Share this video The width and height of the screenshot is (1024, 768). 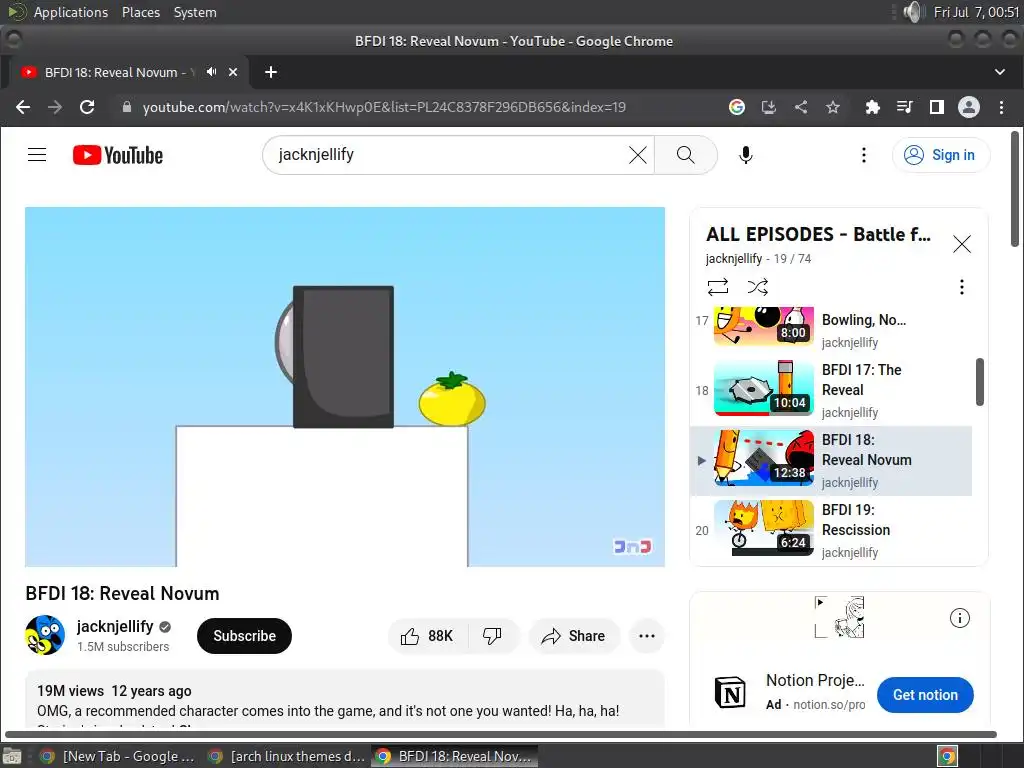coord(573,636)
